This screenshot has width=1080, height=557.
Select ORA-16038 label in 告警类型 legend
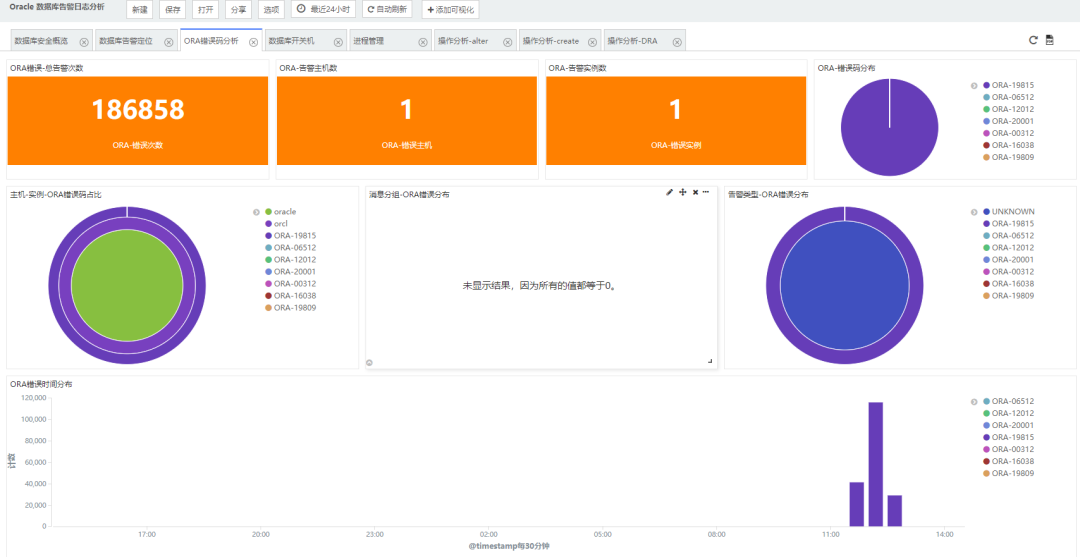pos(1013,284)
